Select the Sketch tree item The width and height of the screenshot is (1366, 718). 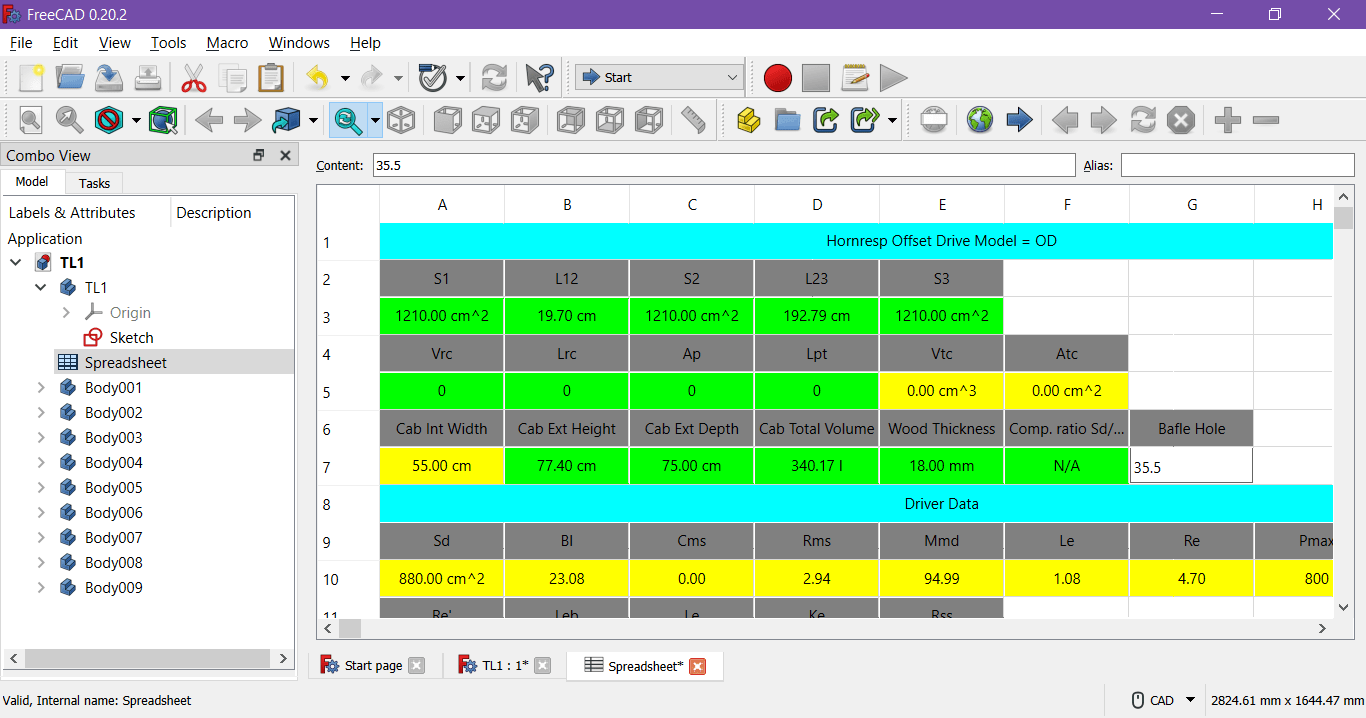click(x=130, y=337)
